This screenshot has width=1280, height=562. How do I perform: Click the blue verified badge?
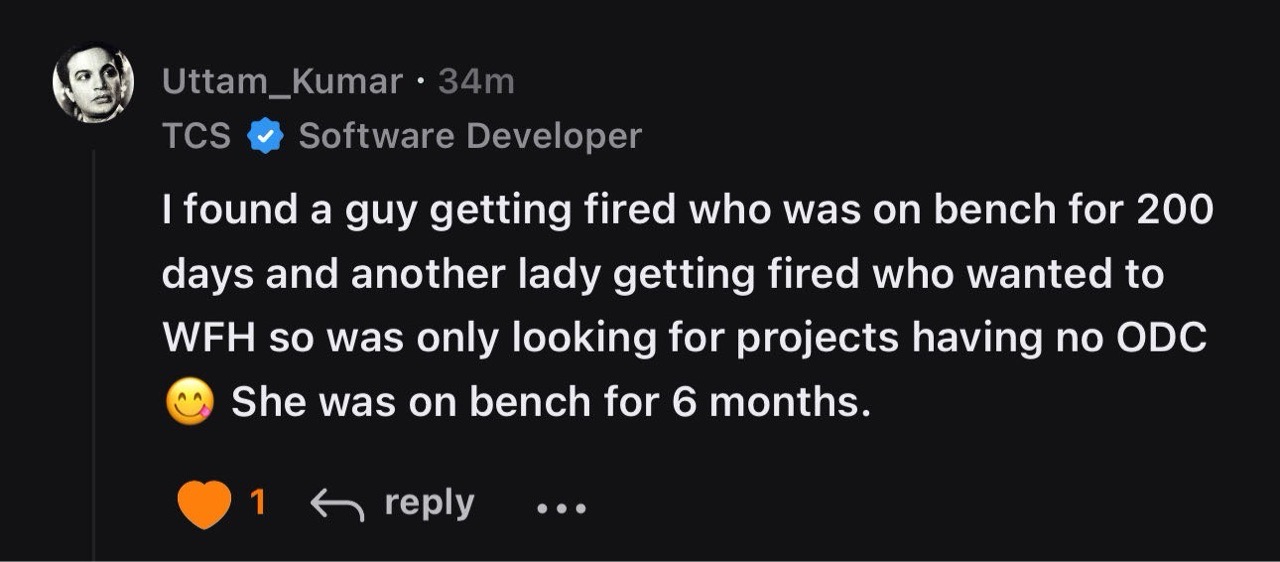point(264,136)
